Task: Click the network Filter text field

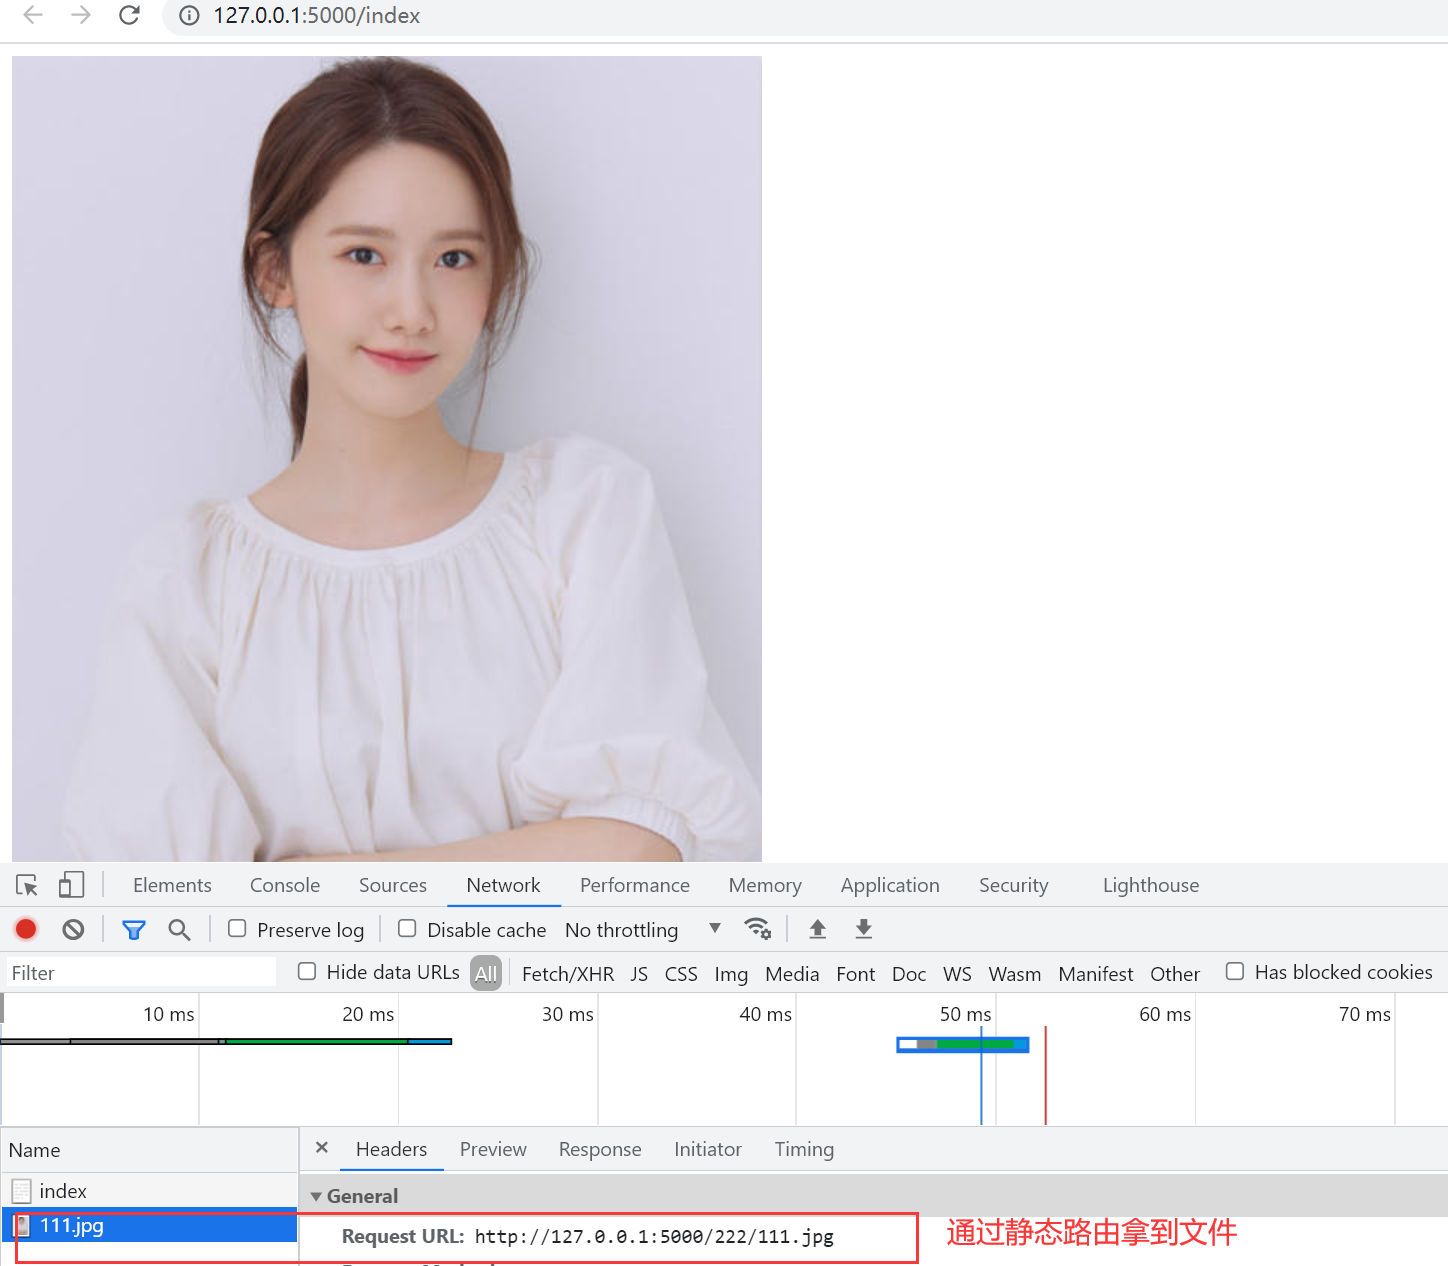Action: [140, 972]
